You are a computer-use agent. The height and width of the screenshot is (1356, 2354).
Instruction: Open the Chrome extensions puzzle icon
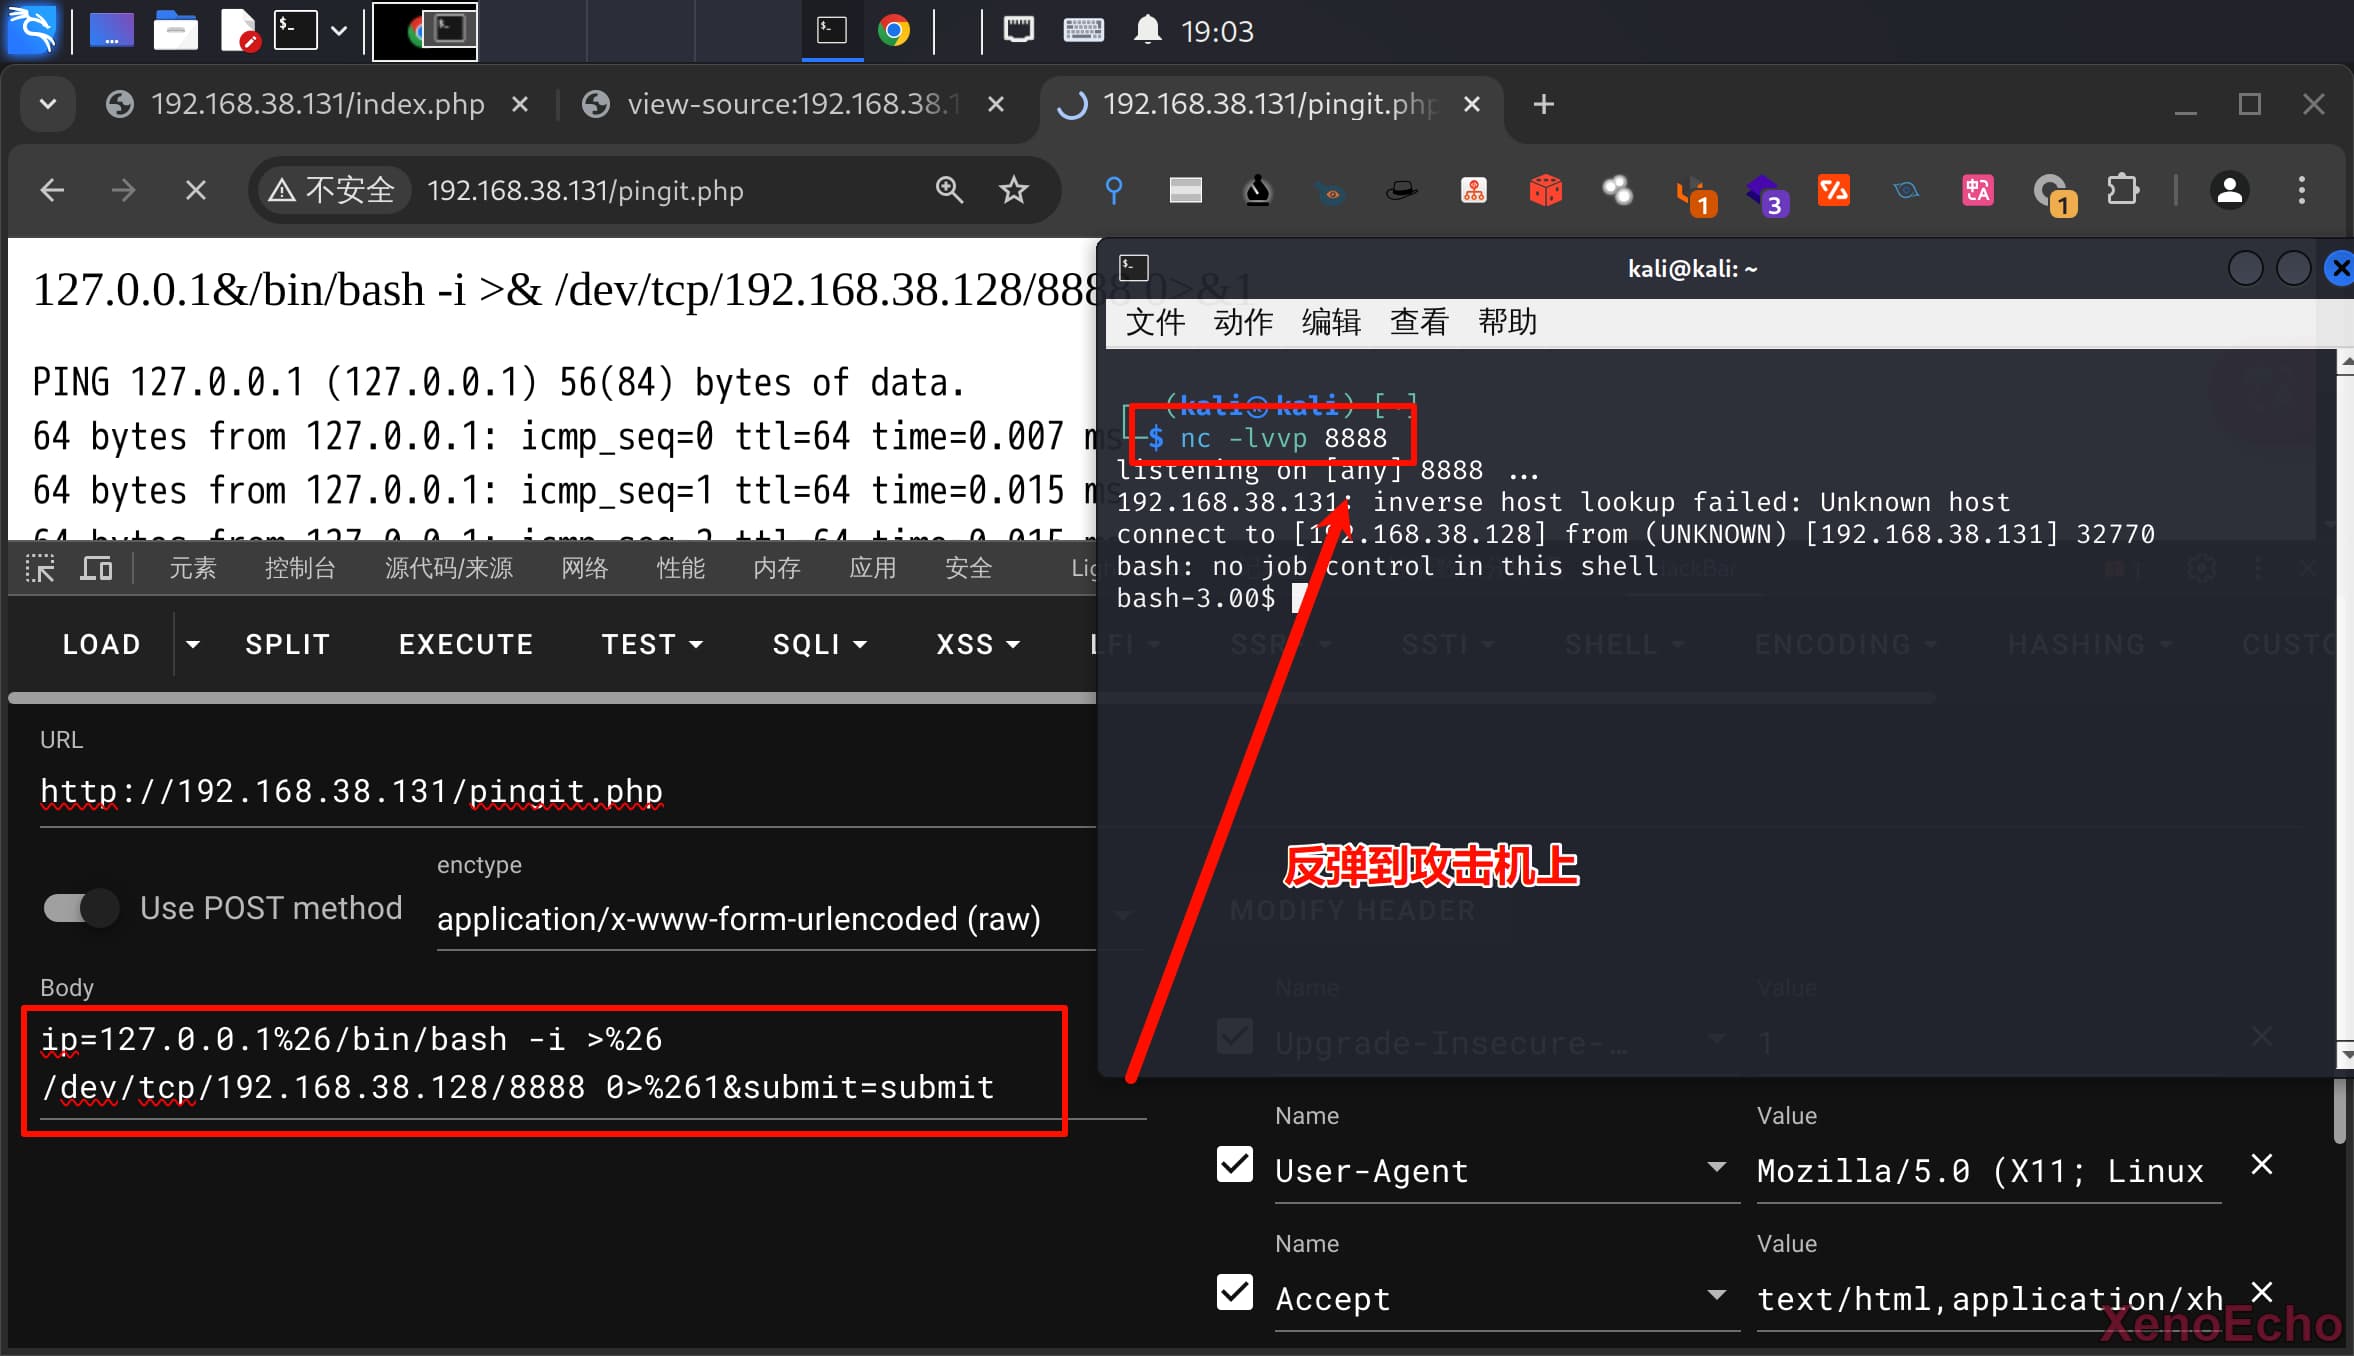pyautogui.click(x=2122, y=190)
